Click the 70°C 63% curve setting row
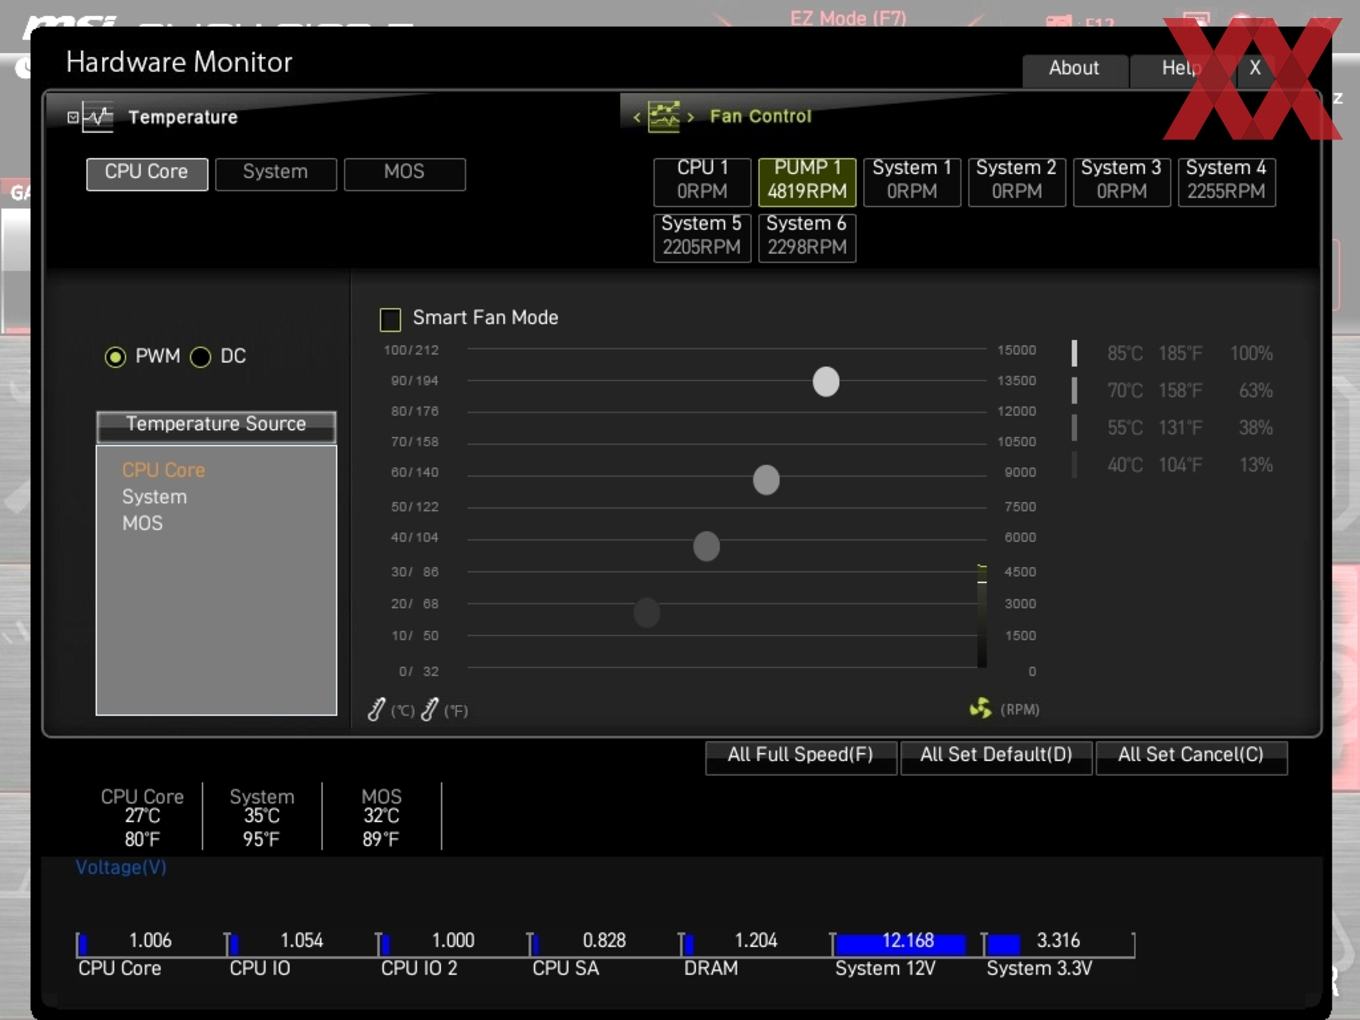This screenshot has width=1360, height=1020. coord(1173,391)
